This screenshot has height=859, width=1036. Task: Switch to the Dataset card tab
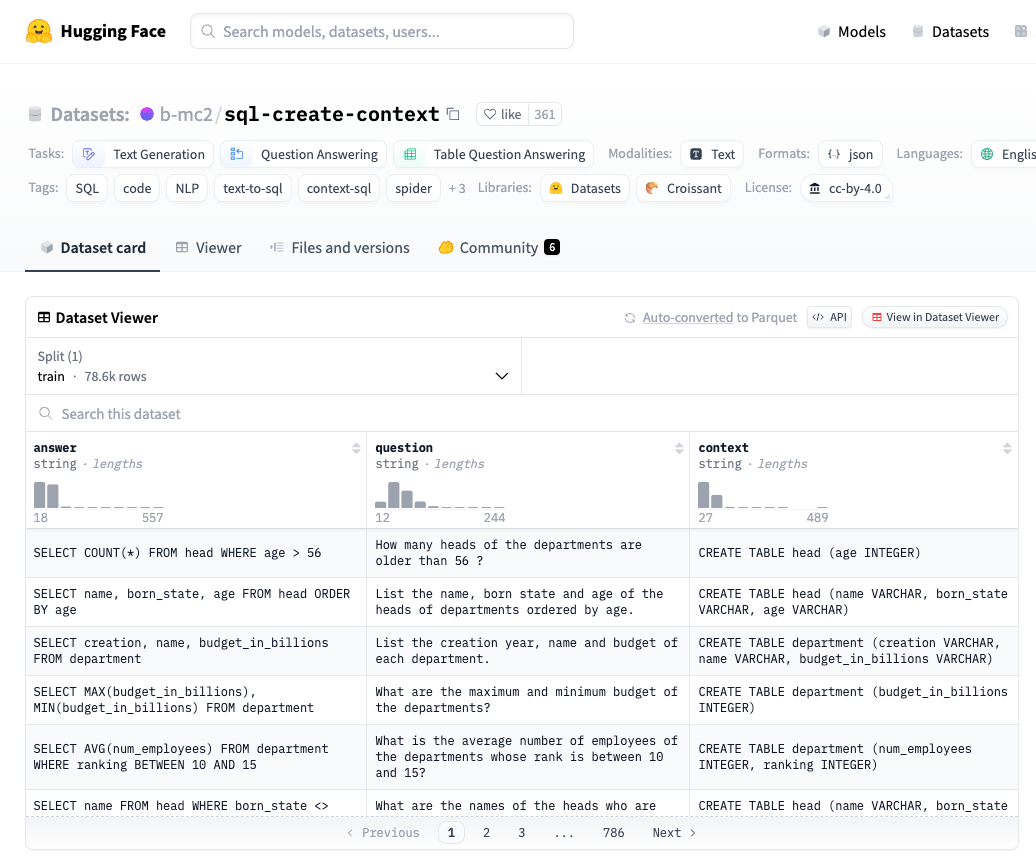92,248
